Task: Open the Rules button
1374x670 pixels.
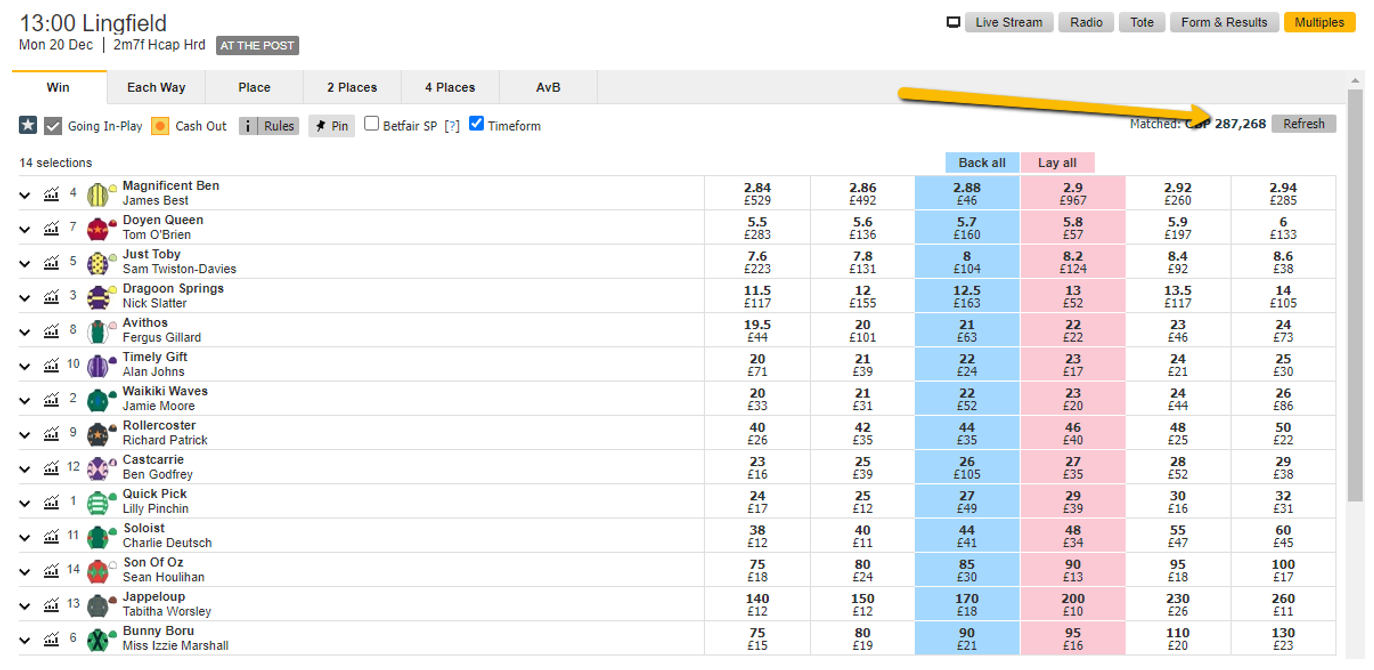Action: click(269, 126)
